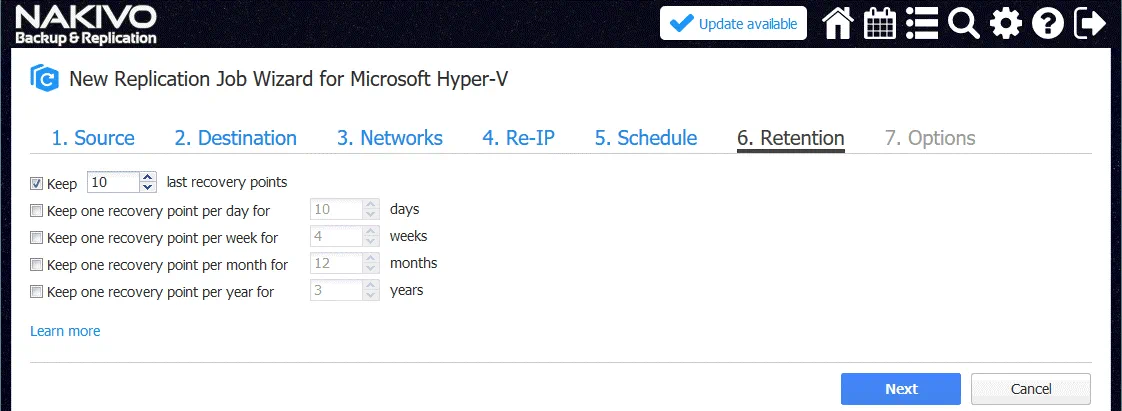Enable Keep one recovery point per year

tap(37, 292)
